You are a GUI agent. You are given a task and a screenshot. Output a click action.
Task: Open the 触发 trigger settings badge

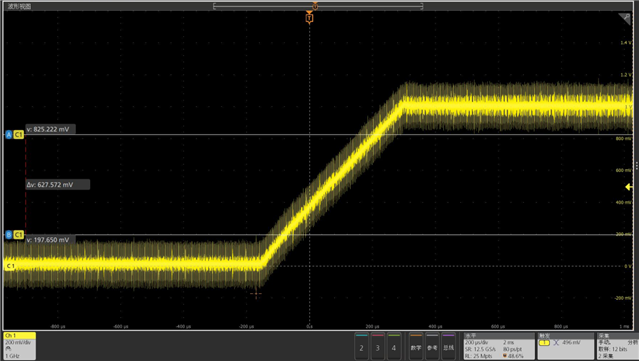[x=566, y=346]
